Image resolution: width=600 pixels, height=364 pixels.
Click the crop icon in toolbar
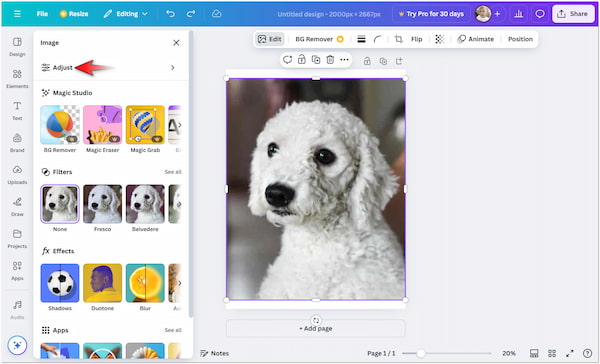pos(398,39)
